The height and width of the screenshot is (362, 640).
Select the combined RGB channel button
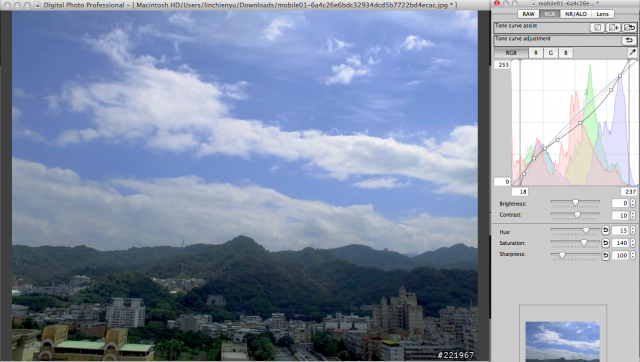pyautogui.click(x=511, y=53)
